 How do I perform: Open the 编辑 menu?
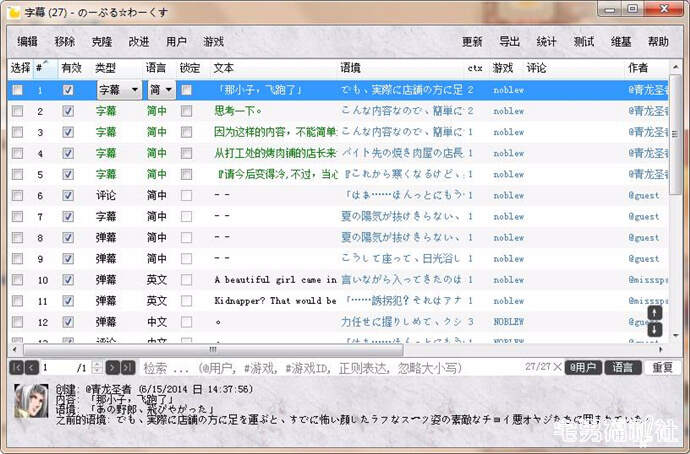tap(27, 42)
